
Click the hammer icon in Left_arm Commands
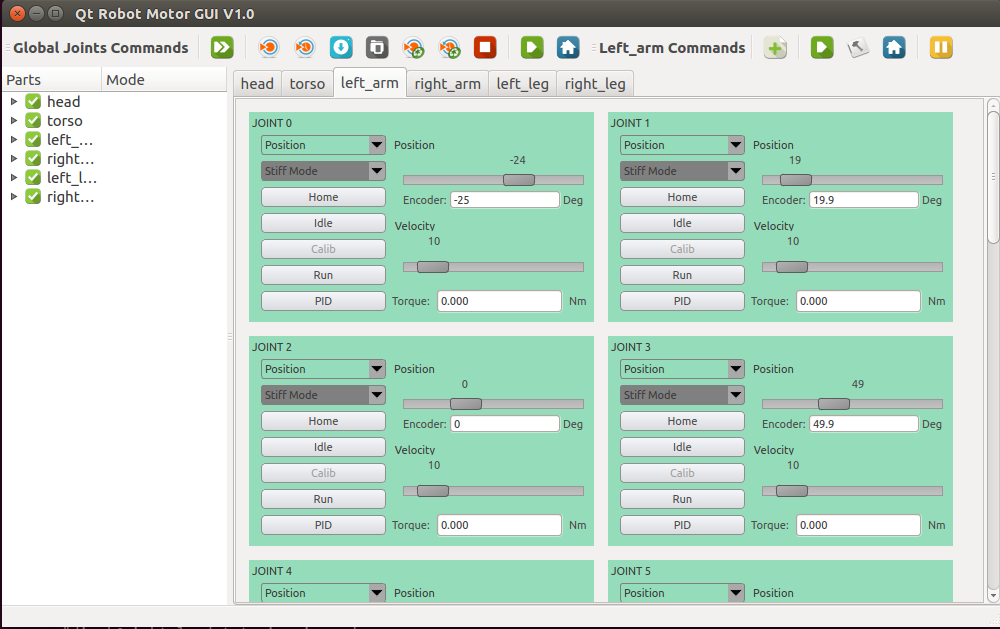point(858,47)
